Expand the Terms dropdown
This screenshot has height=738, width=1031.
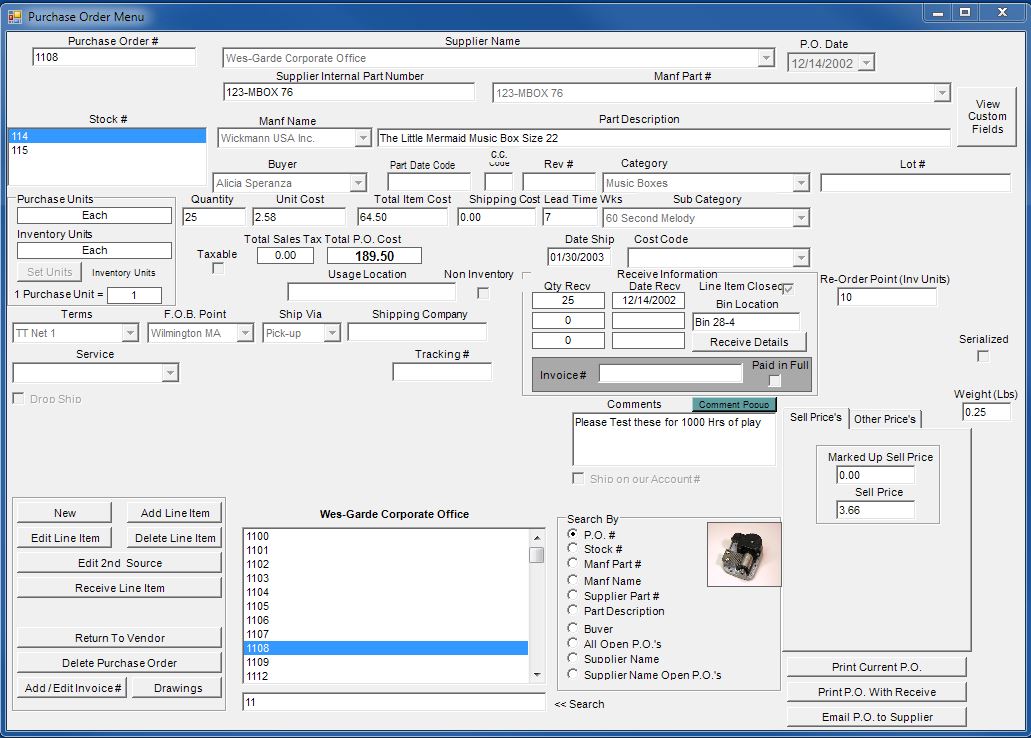coord(130,333)
